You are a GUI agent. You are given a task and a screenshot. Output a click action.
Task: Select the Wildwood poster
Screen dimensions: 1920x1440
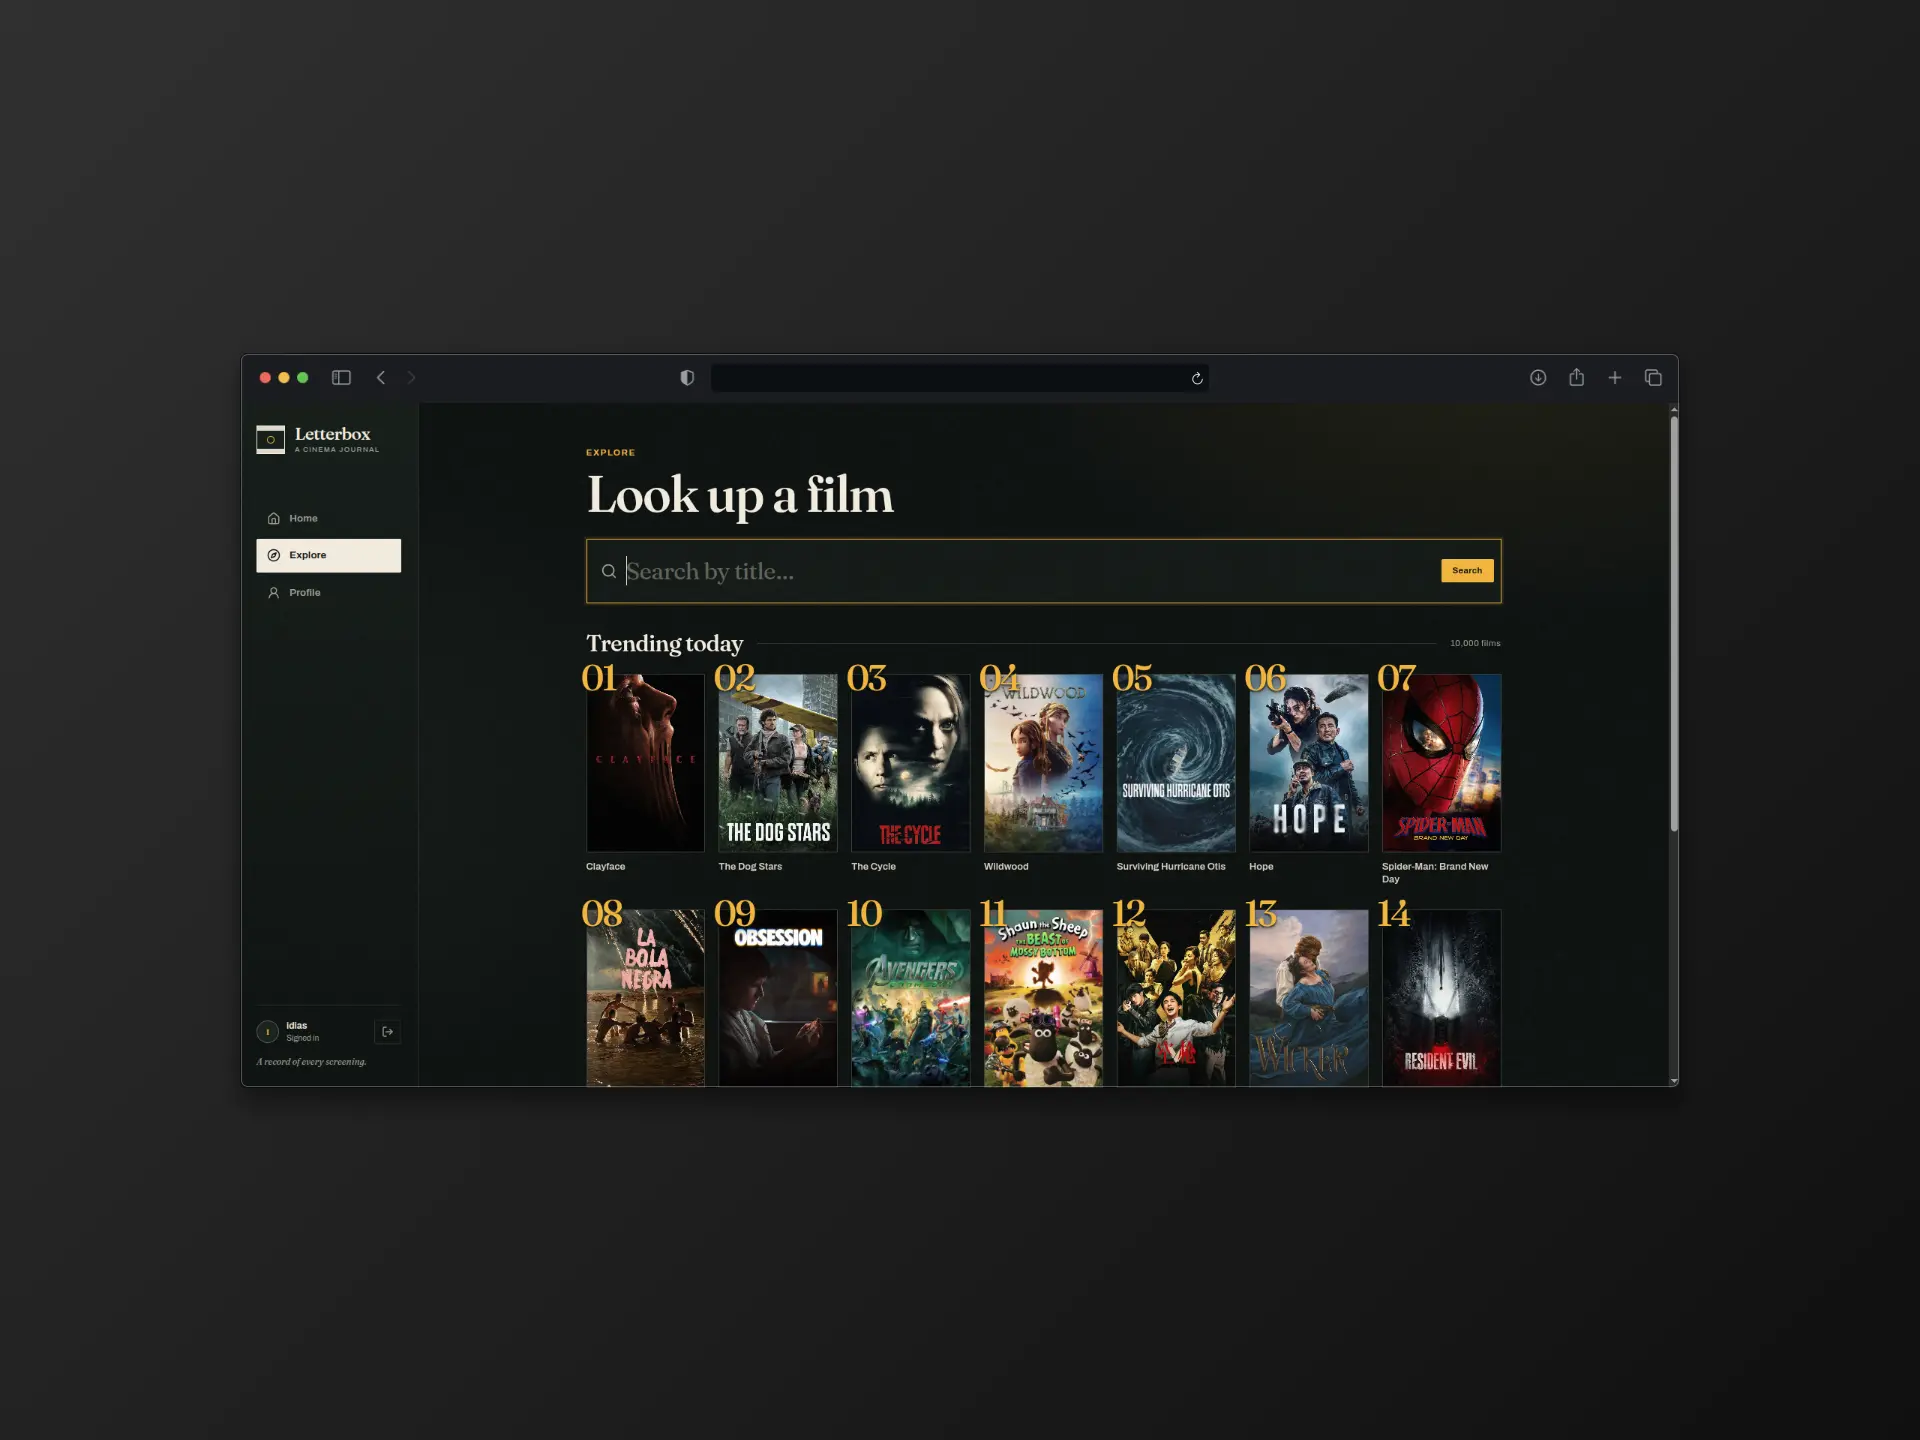point(1043,763)
